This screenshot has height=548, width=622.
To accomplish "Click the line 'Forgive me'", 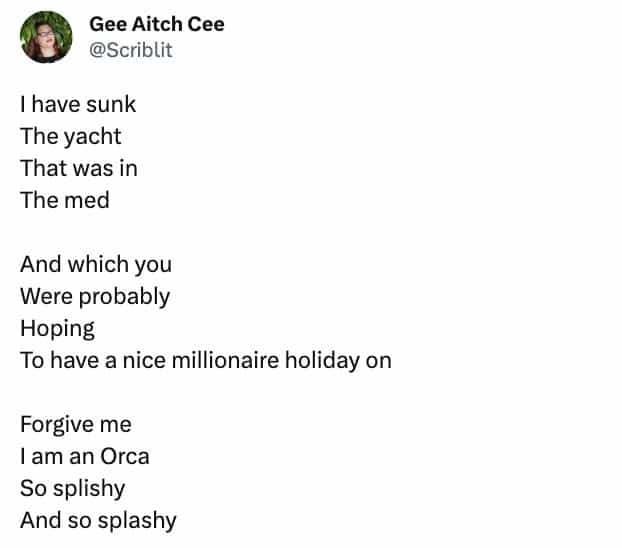I will (x=76, y=424).
